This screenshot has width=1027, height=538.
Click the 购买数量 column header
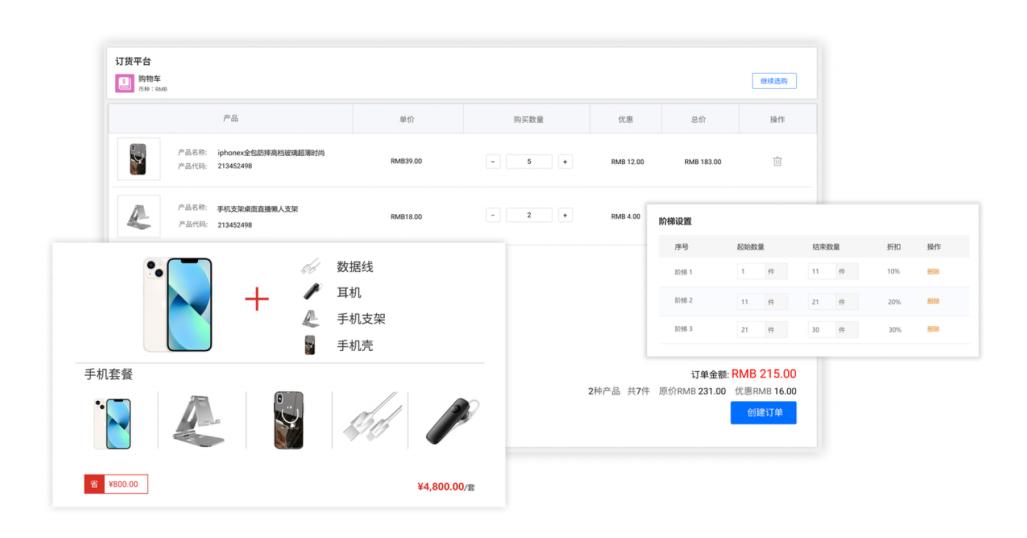click(529, 119)
